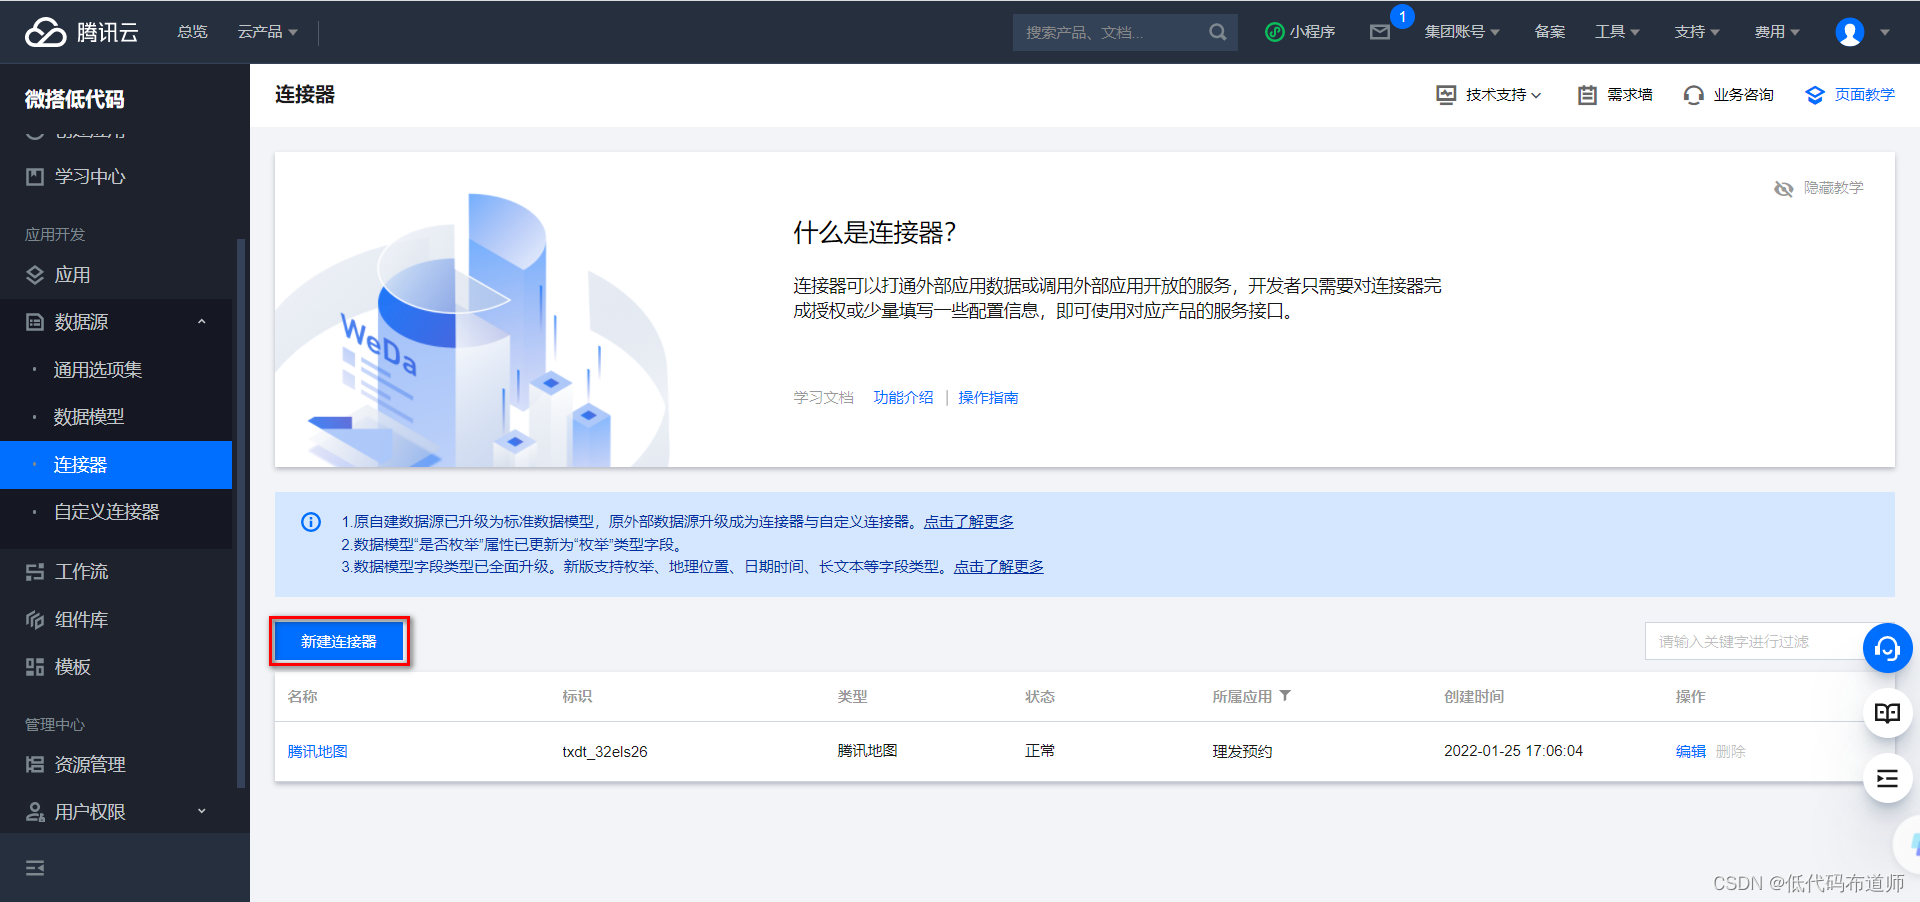Open the floating list menu button
Image resolution: width=1920 pixels, height=902 pixels.
click(x=1887, y=778)
